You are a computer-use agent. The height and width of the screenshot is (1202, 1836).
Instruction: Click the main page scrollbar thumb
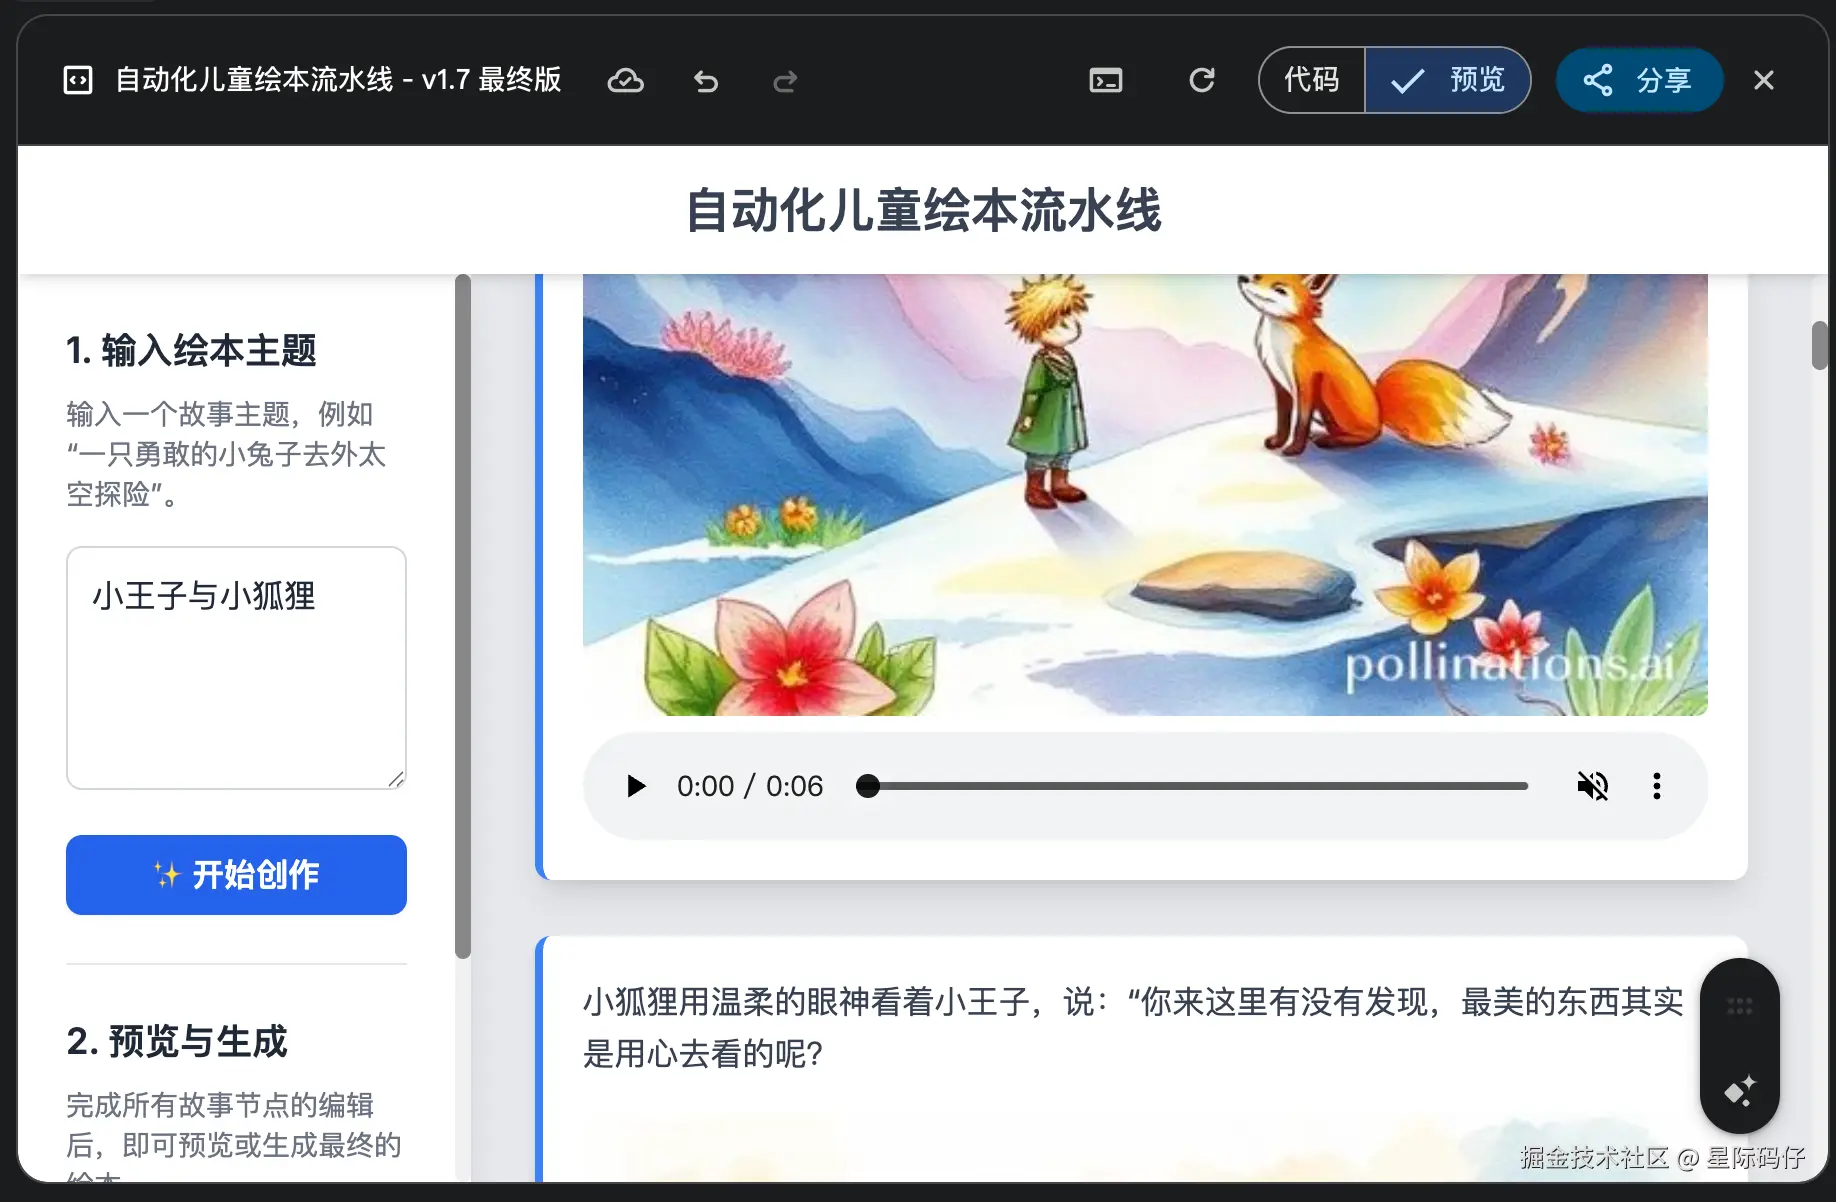click(x=1820, y=345)
